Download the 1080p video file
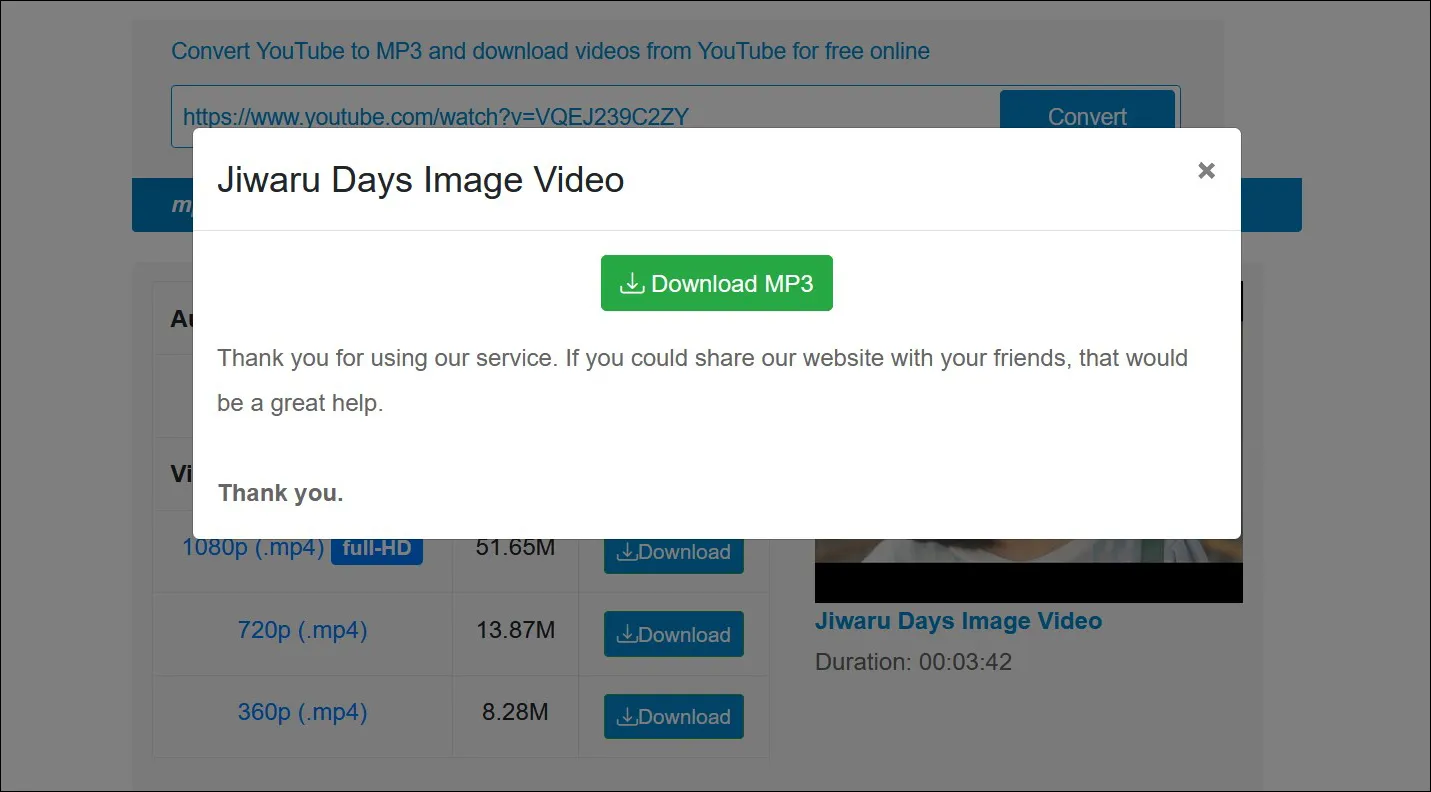 coord(673,553)
